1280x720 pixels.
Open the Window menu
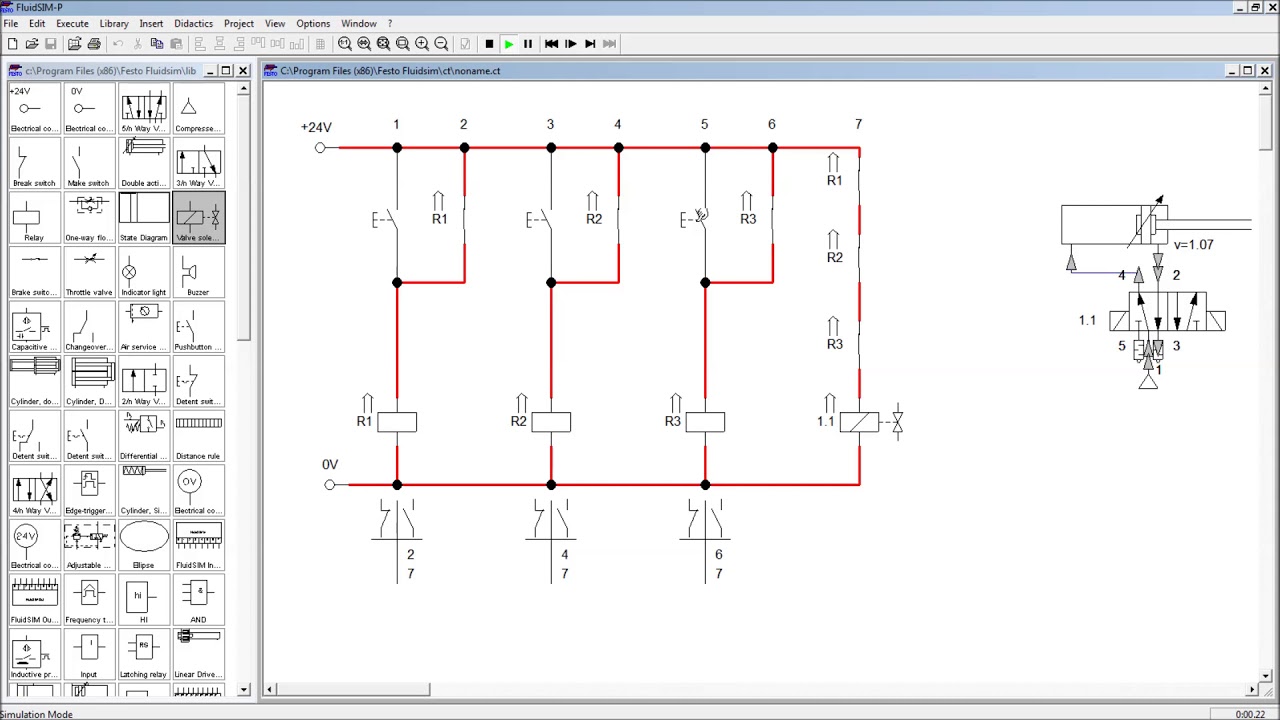[x=359, y=23]
